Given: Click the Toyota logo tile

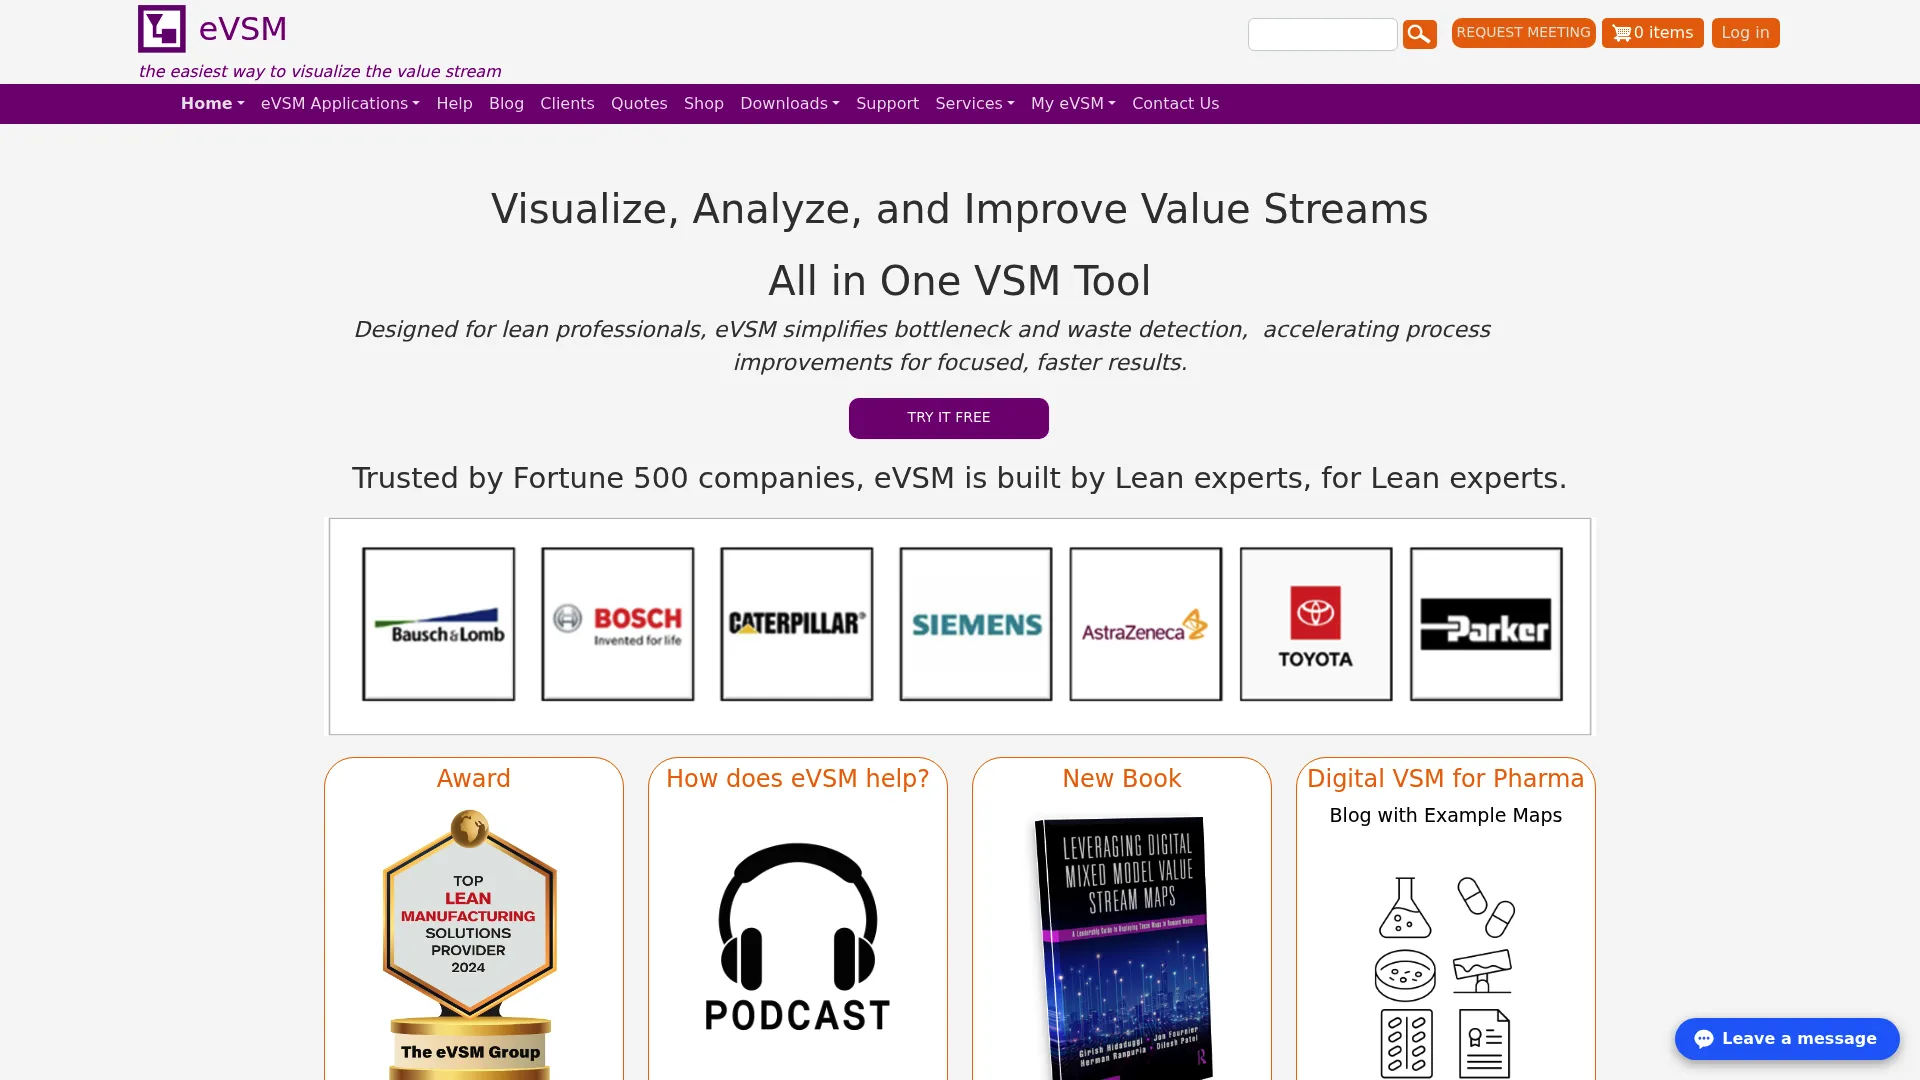Looking at the screenshot, I should (x=1316, y=624).
